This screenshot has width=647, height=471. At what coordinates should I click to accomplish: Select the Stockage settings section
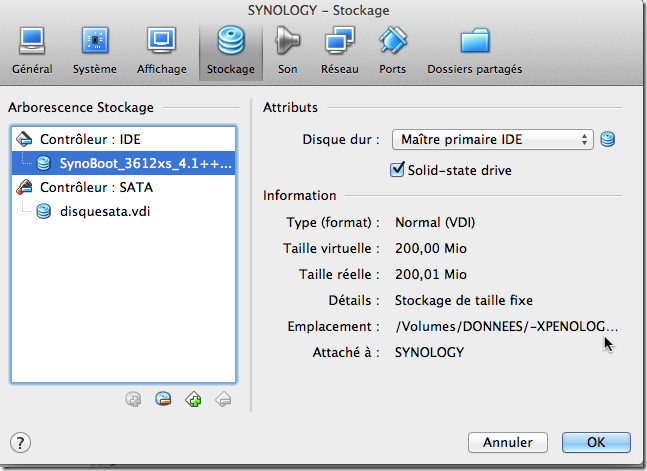pyautogui.click(x=231, y=52)
